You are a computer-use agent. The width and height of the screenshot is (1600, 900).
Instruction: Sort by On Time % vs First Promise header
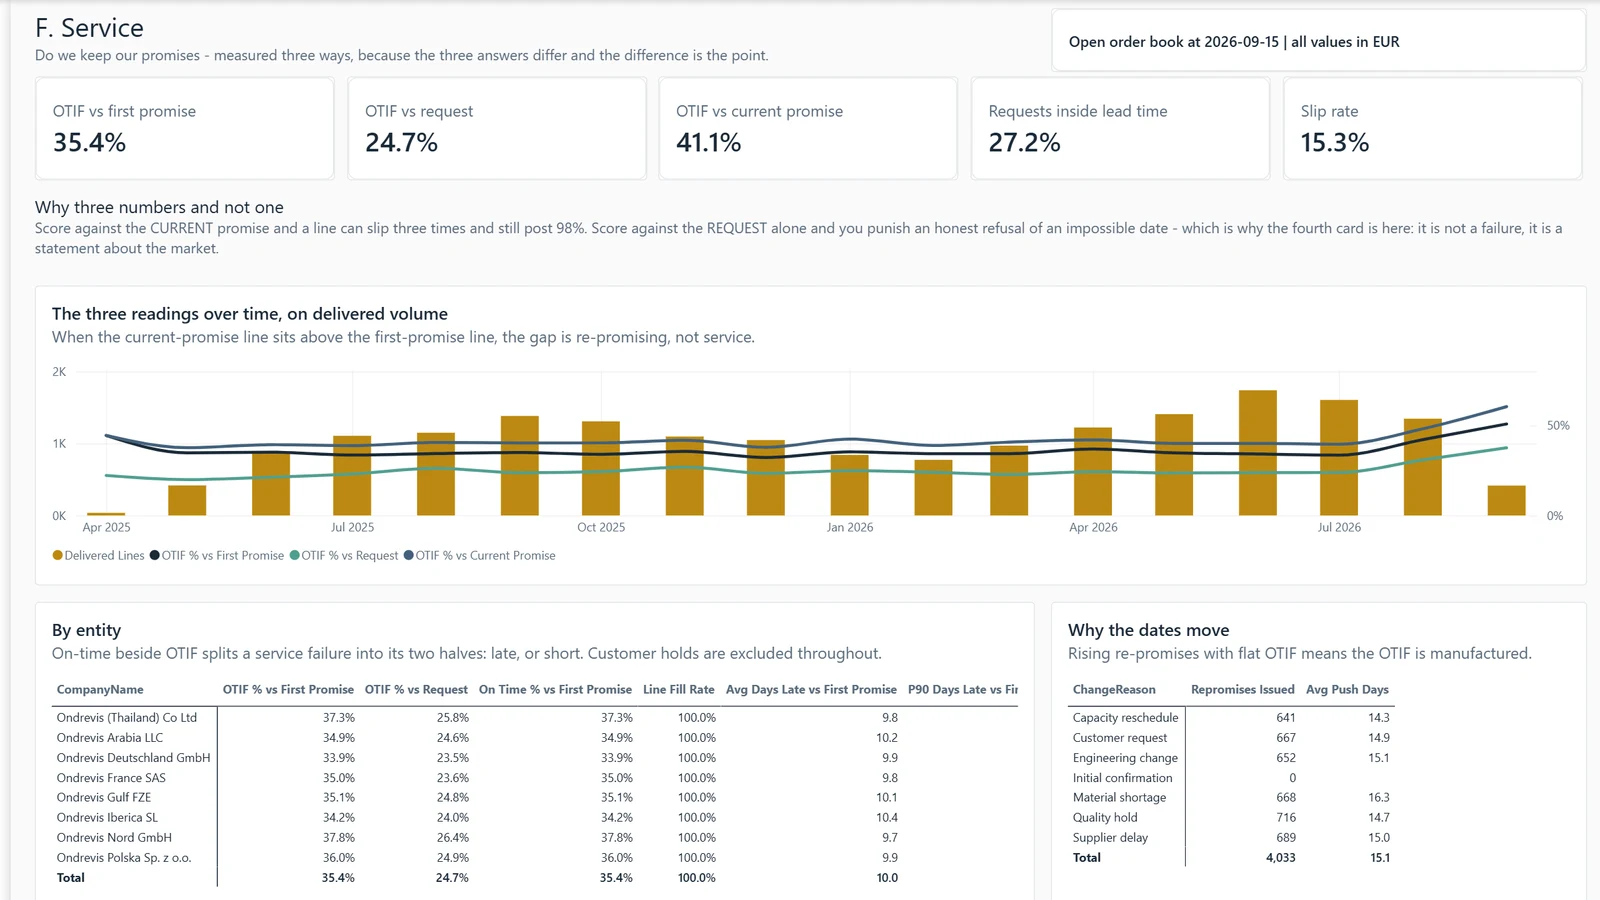(555, 690)
